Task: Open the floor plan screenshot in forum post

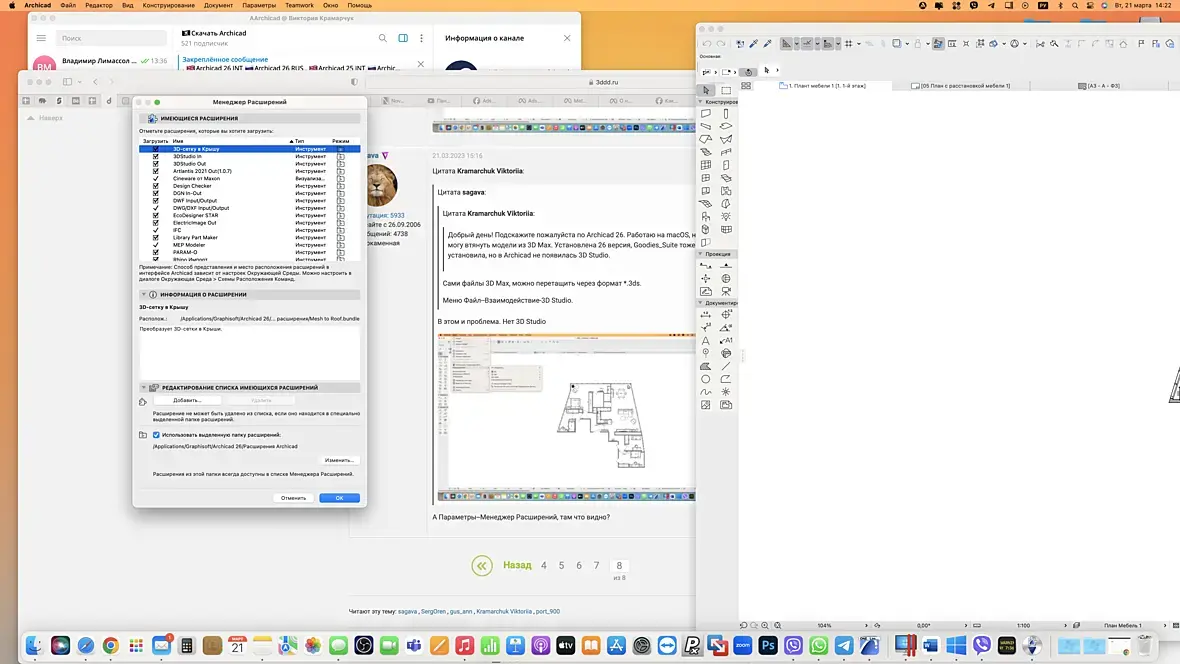Action: pyautogui.click(x=566, y=418)
